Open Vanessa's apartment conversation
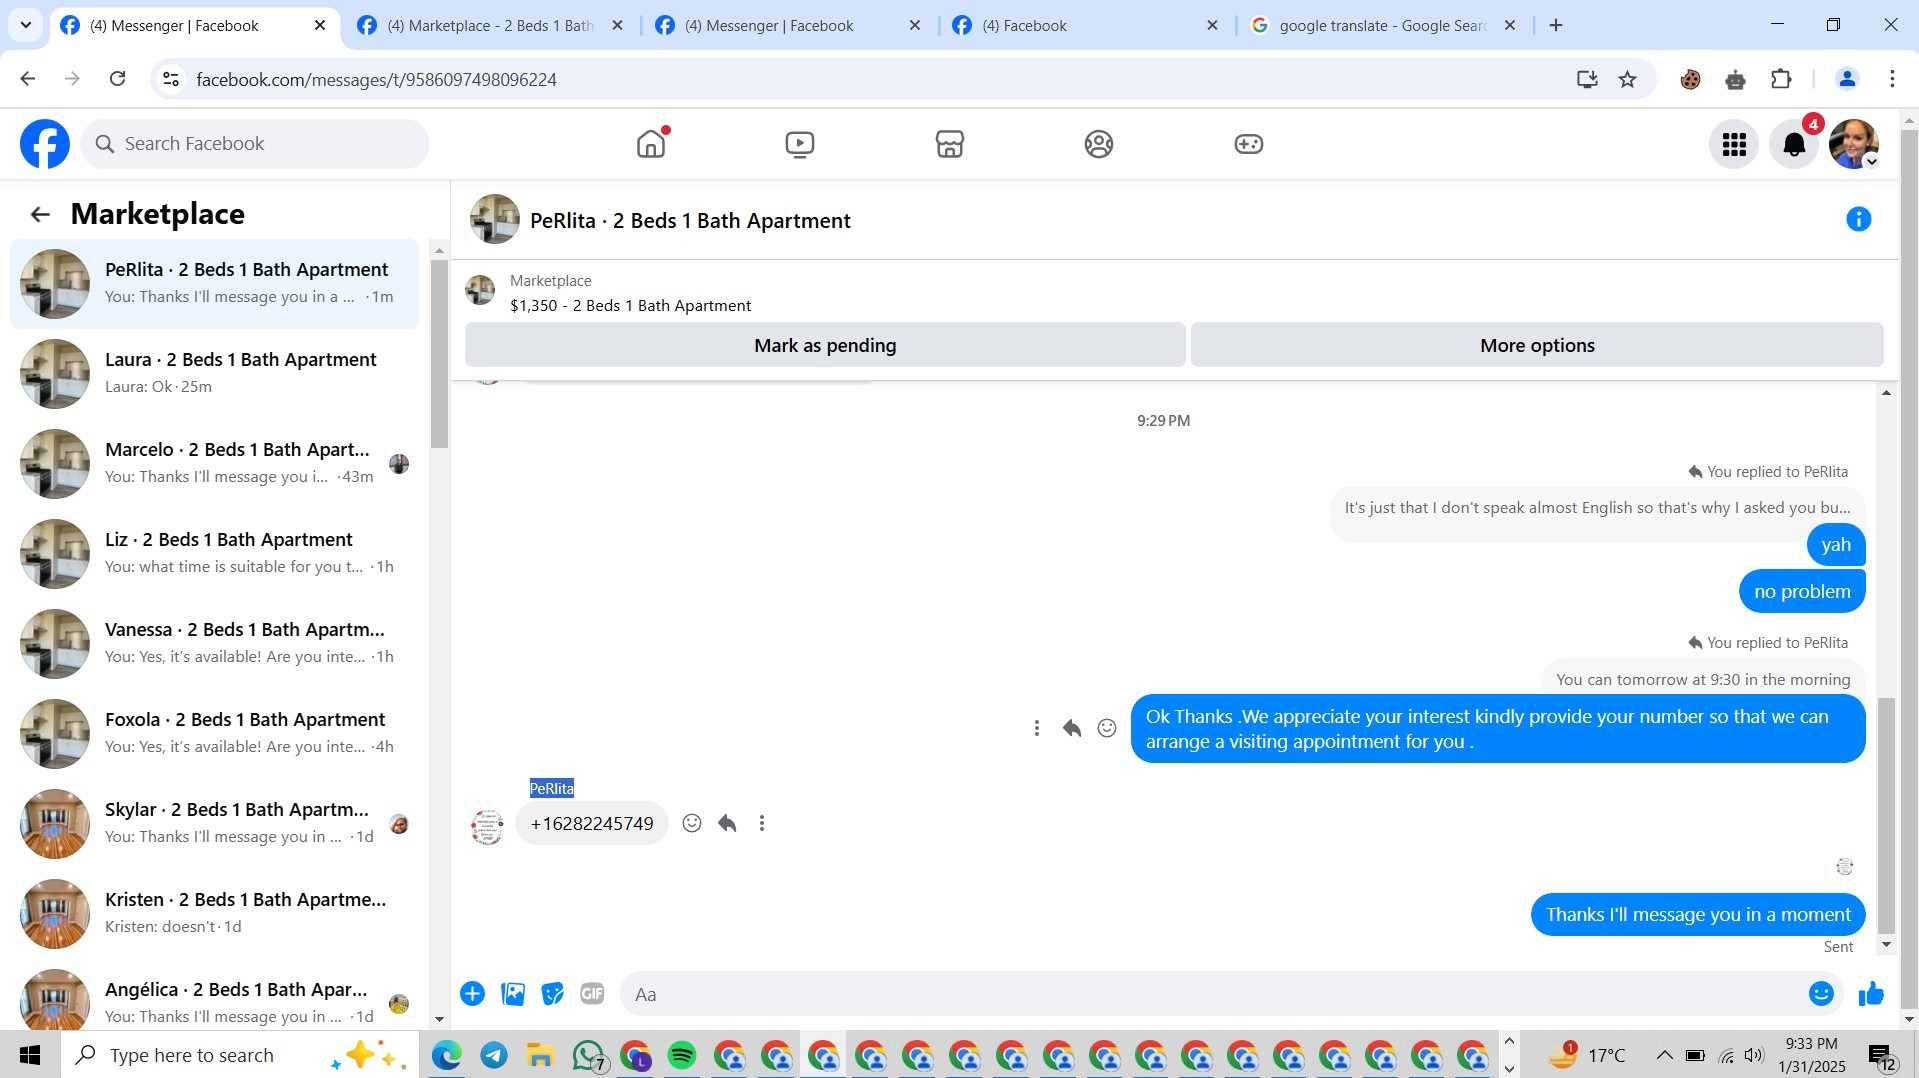This screenshot has width=1919, height=1078. tap(215, 643)
